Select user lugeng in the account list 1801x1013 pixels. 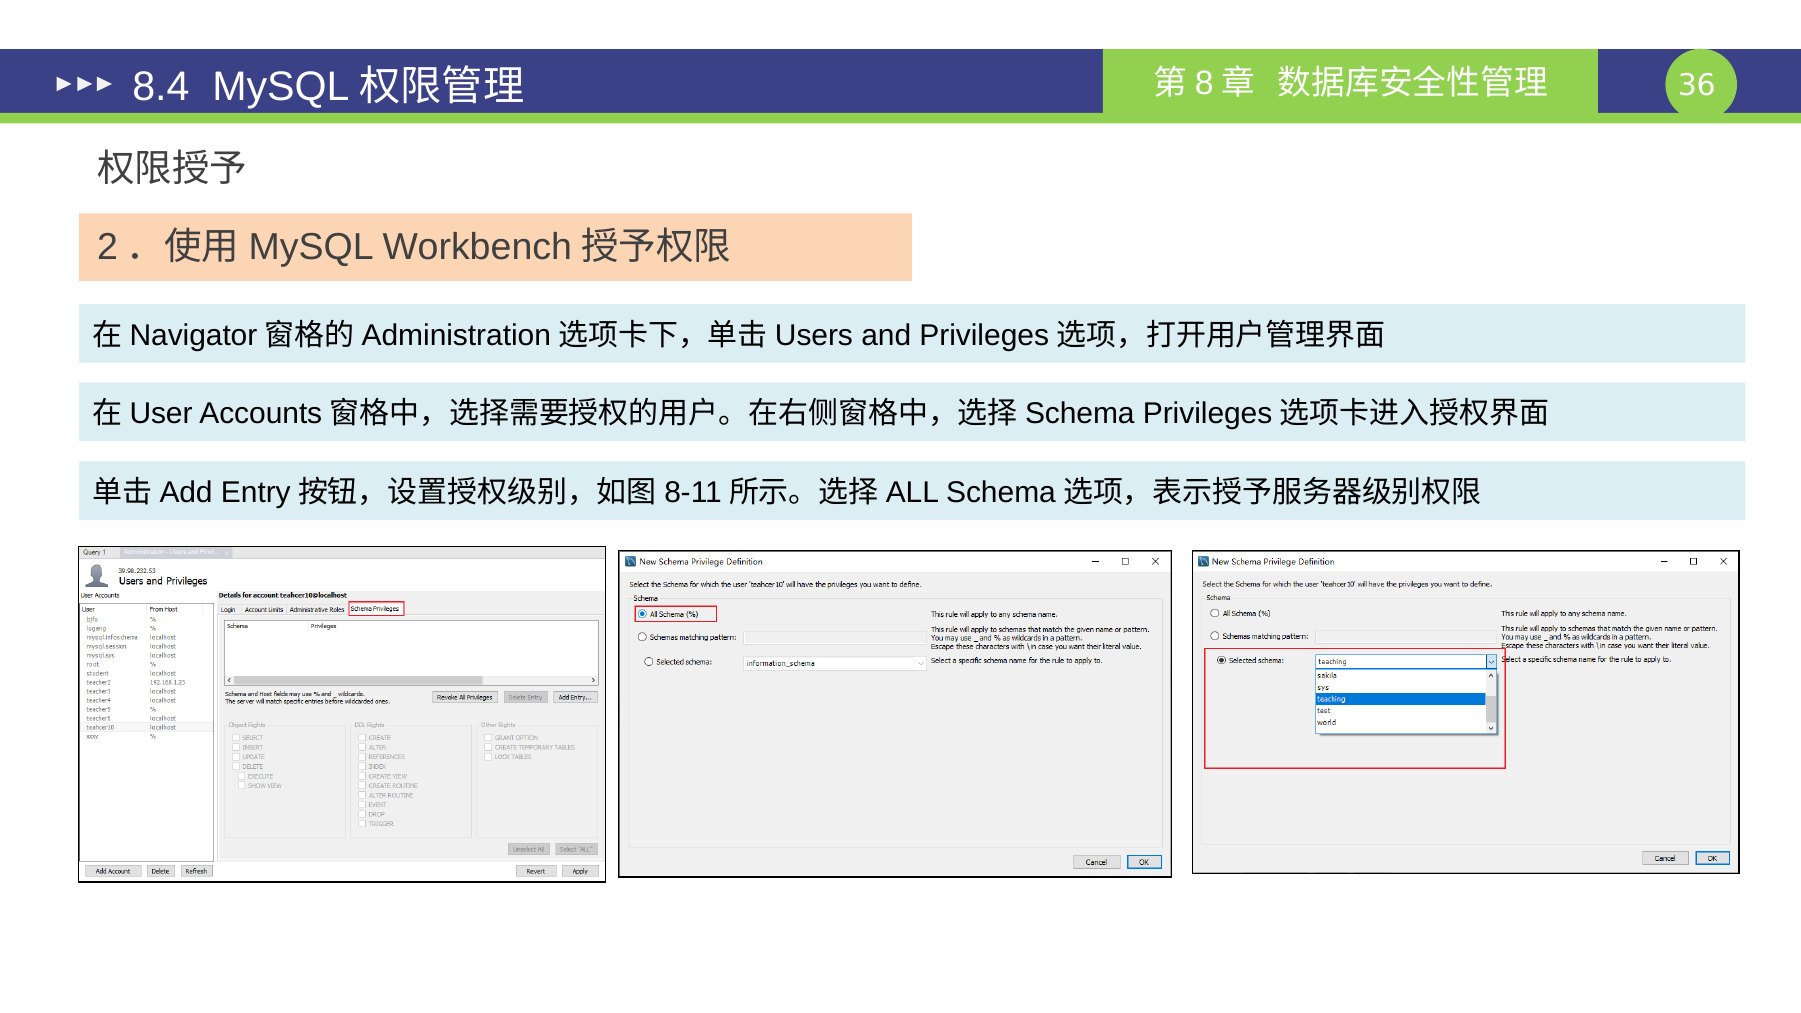[x=146, y=628]
